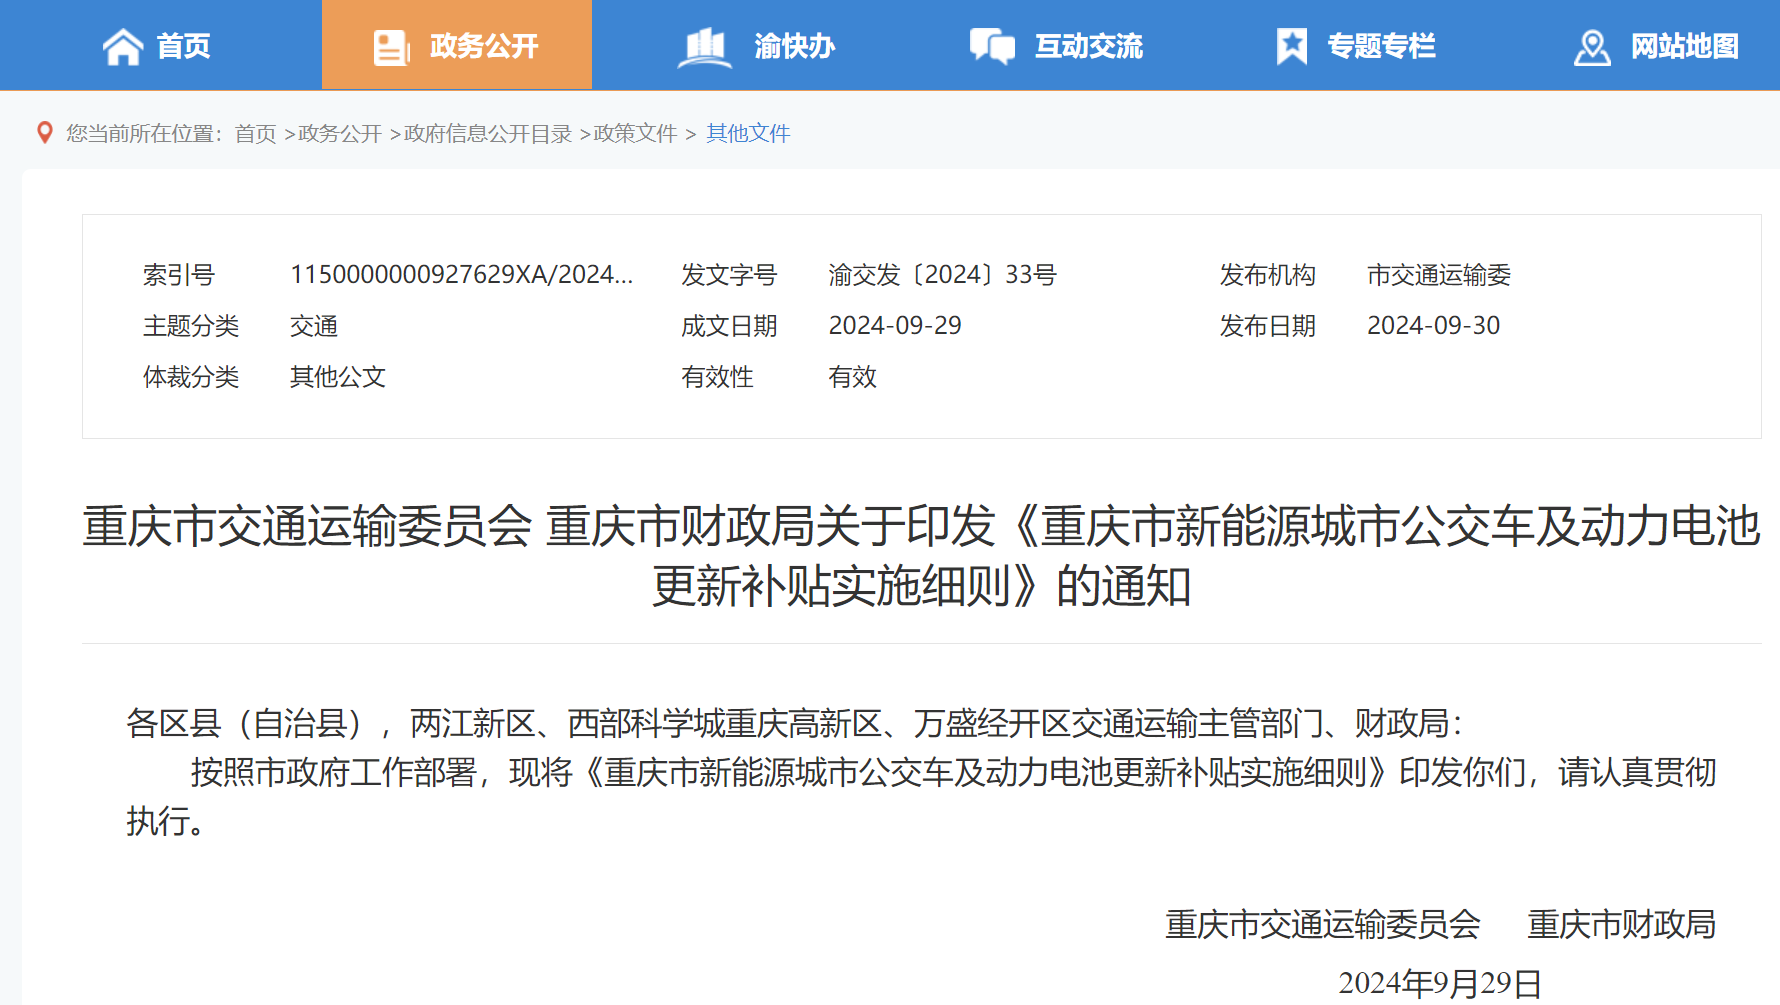Click the 政务公开 document icon
The width and height of the screenshot is (1780, 1005).
coord(391,47)
